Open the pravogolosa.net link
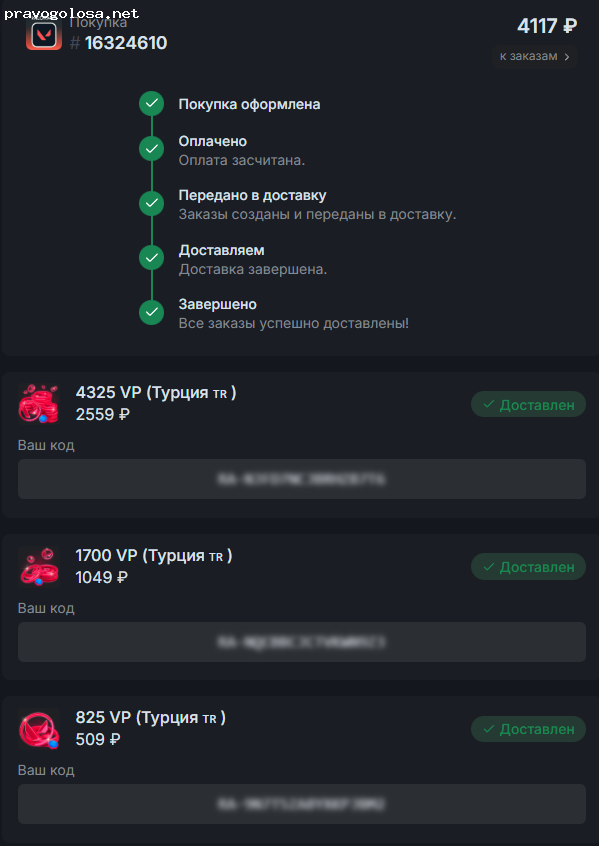 (x=70, y=15)
